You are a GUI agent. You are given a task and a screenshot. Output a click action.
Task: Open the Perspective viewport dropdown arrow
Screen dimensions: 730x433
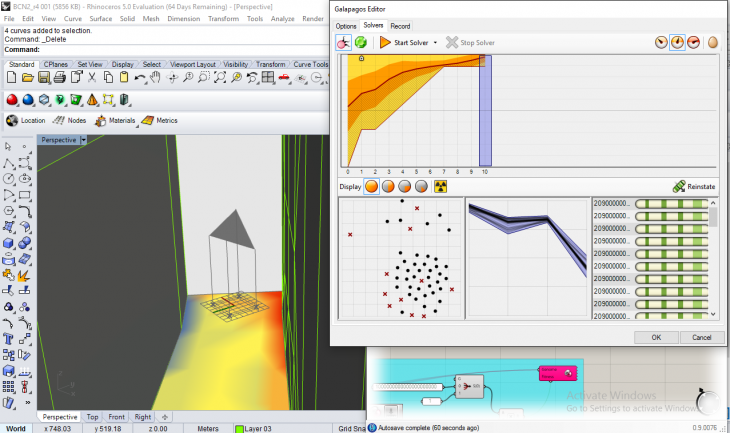click(x=85, y=140)
